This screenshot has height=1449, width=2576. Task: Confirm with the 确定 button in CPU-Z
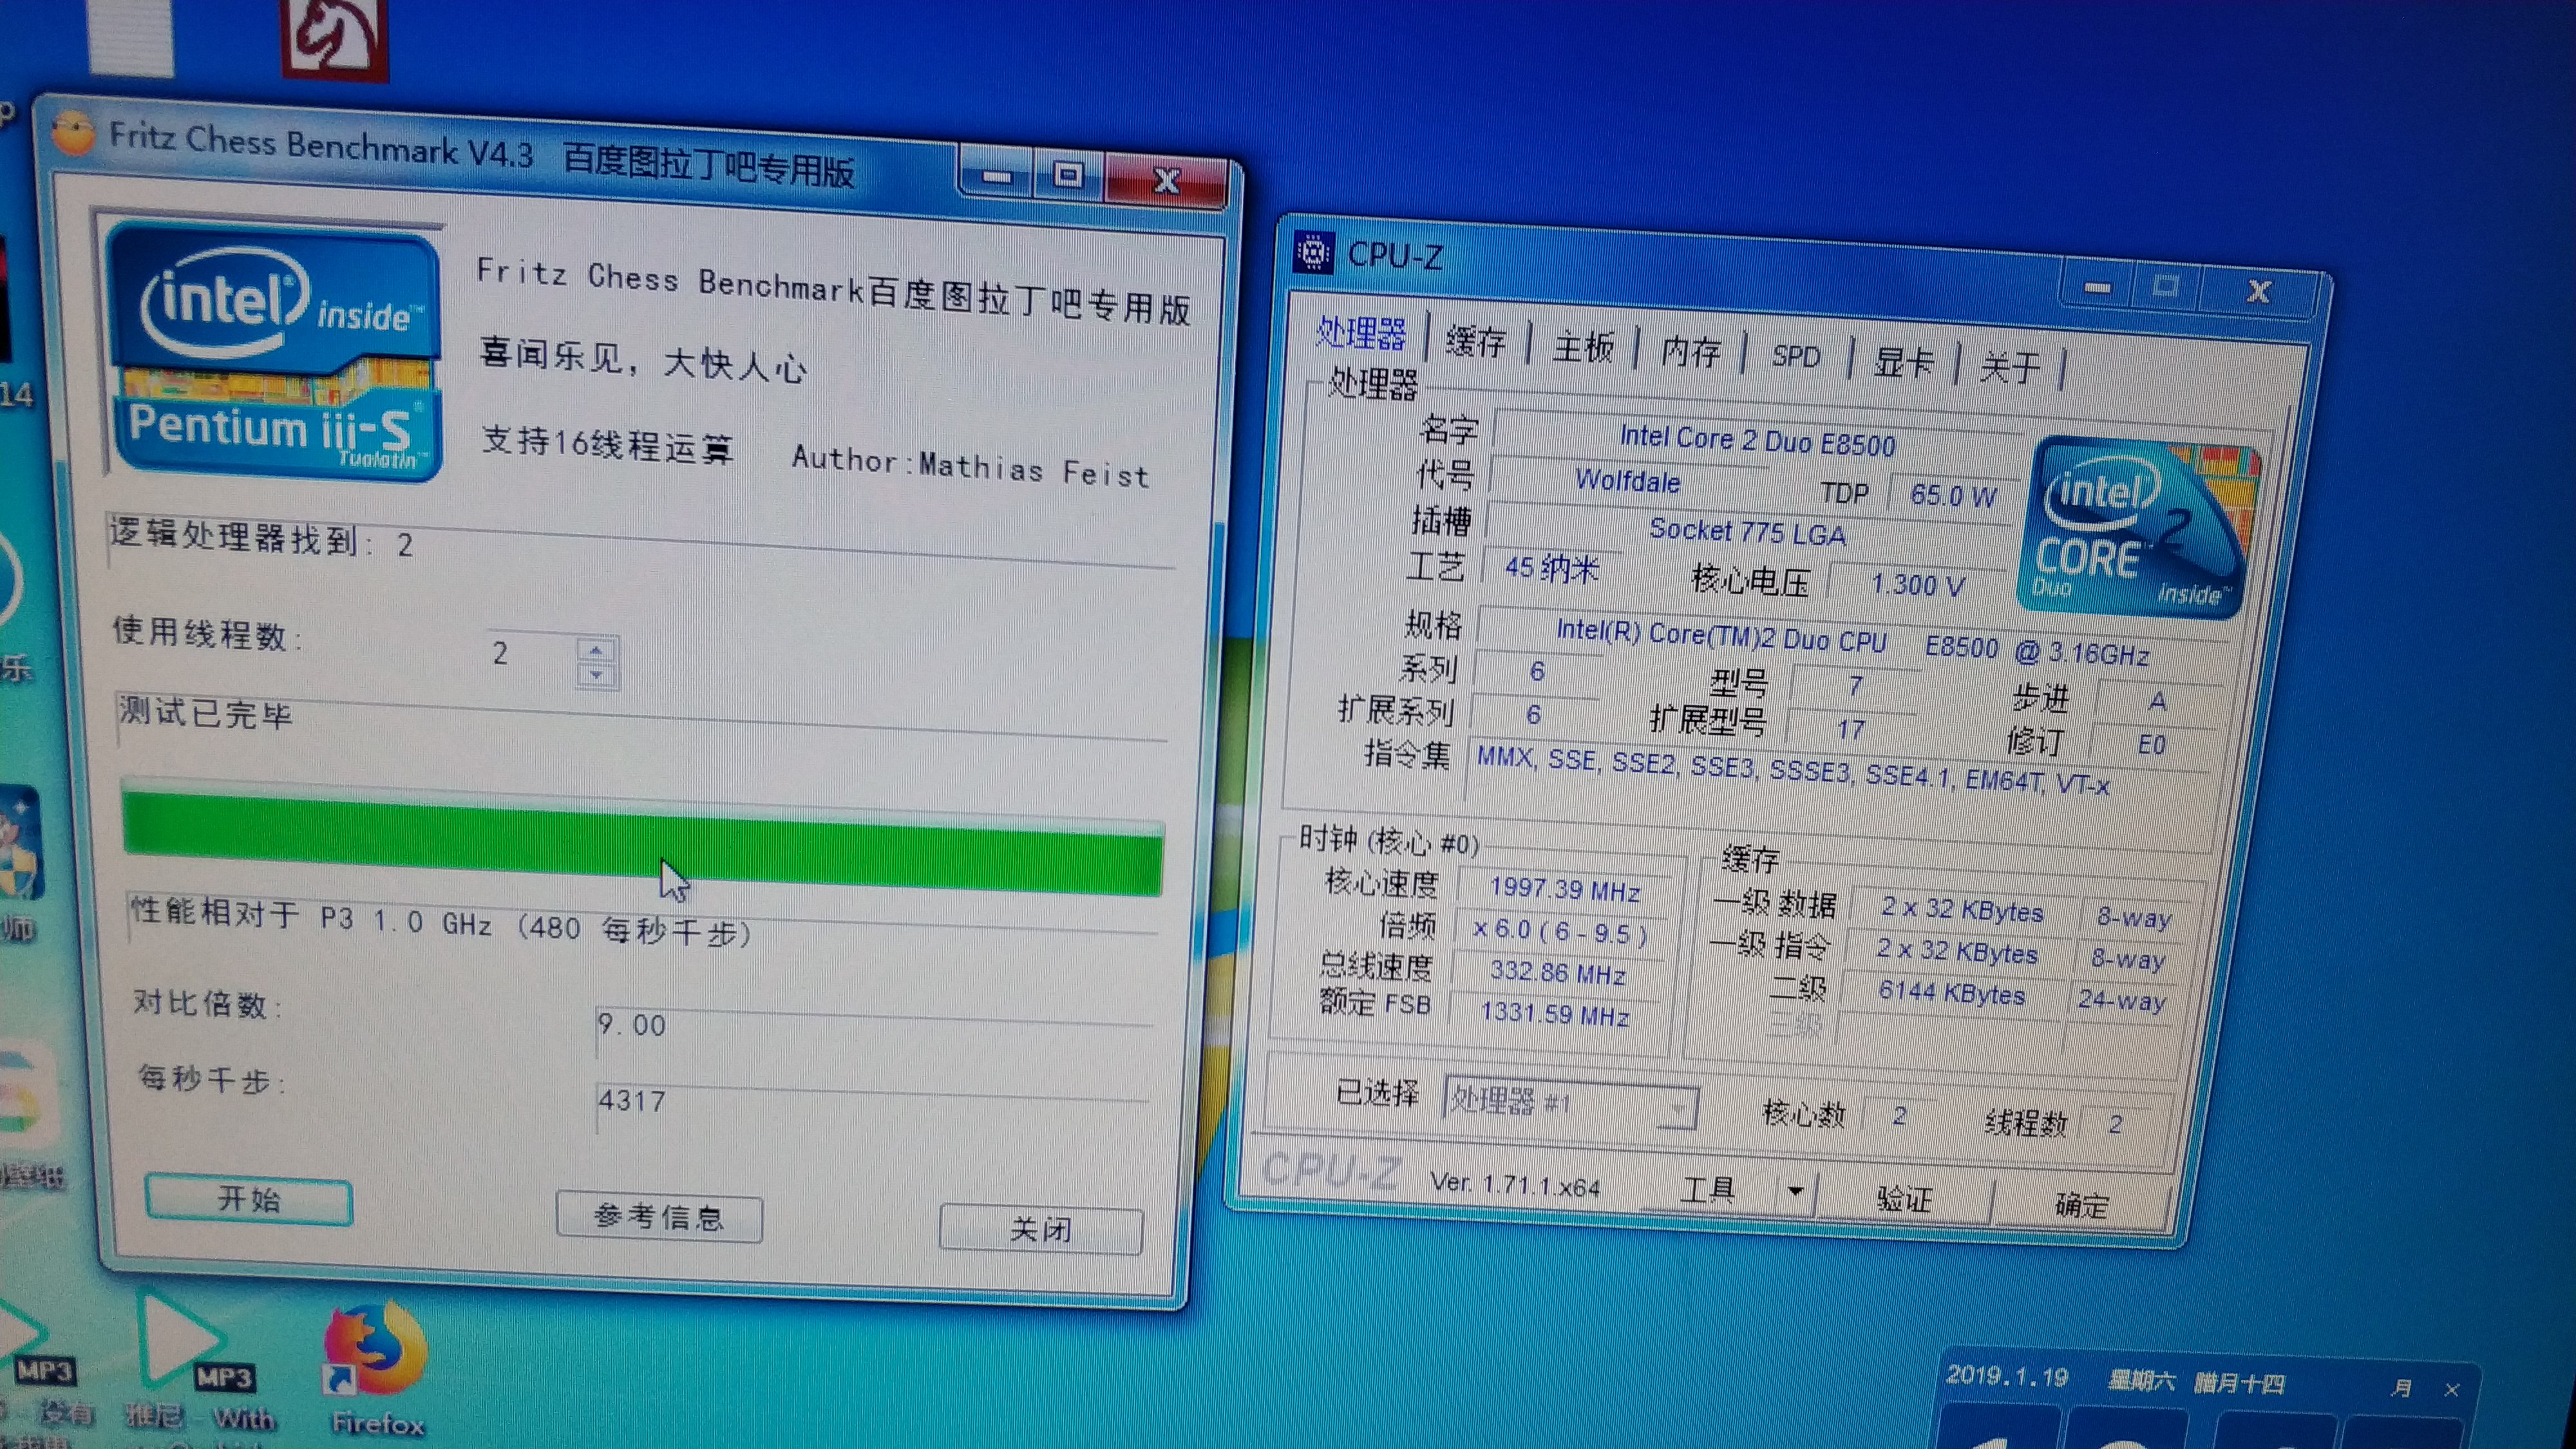click(2082, 1205)
